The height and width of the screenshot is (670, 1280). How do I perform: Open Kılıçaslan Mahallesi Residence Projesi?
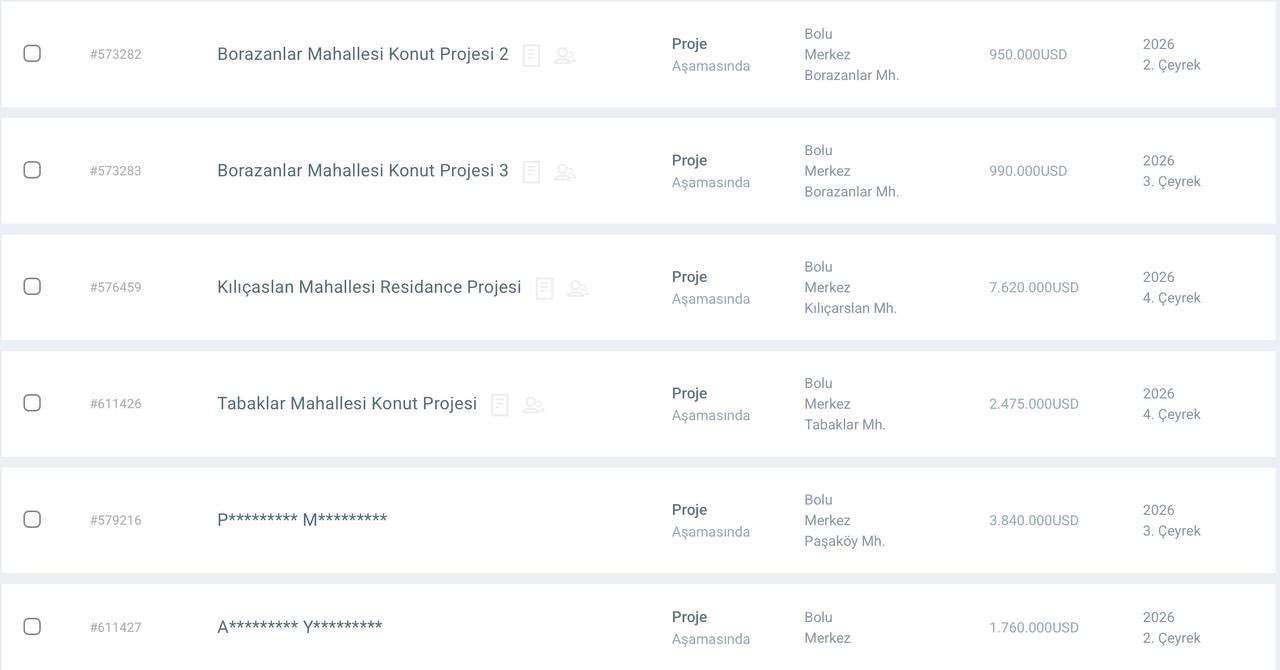coord(369,287)
